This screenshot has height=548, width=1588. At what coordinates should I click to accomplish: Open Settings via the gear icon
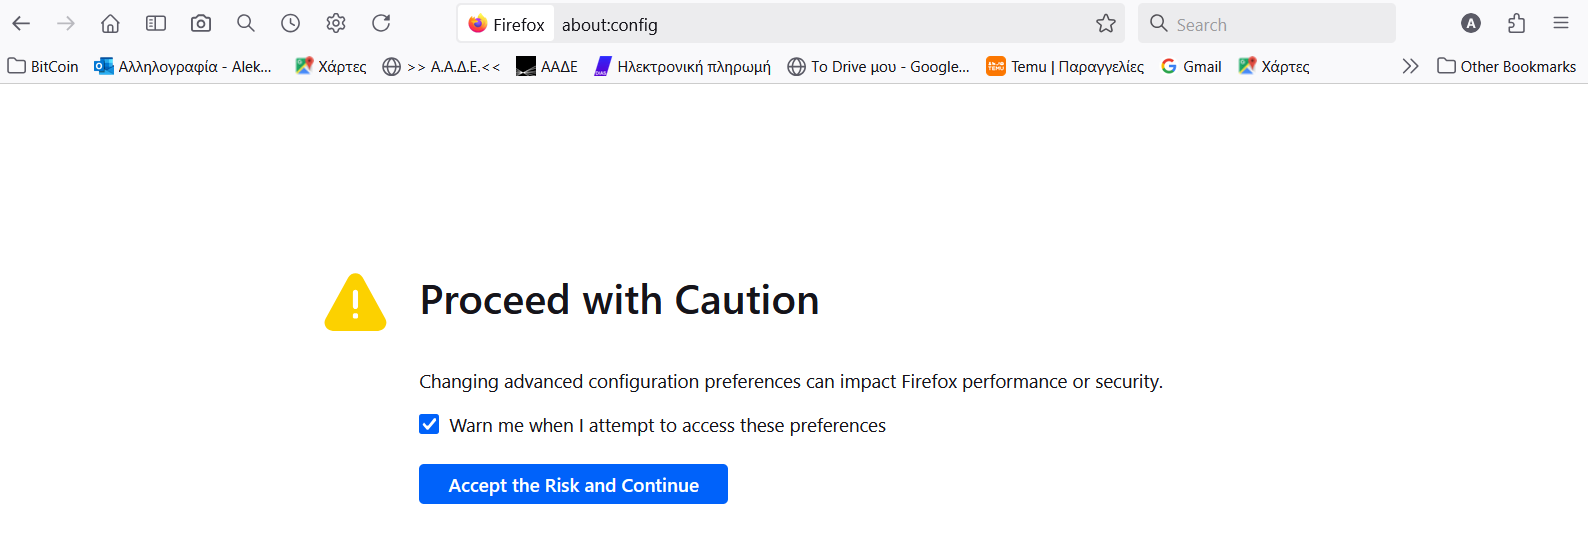point(336,23)
